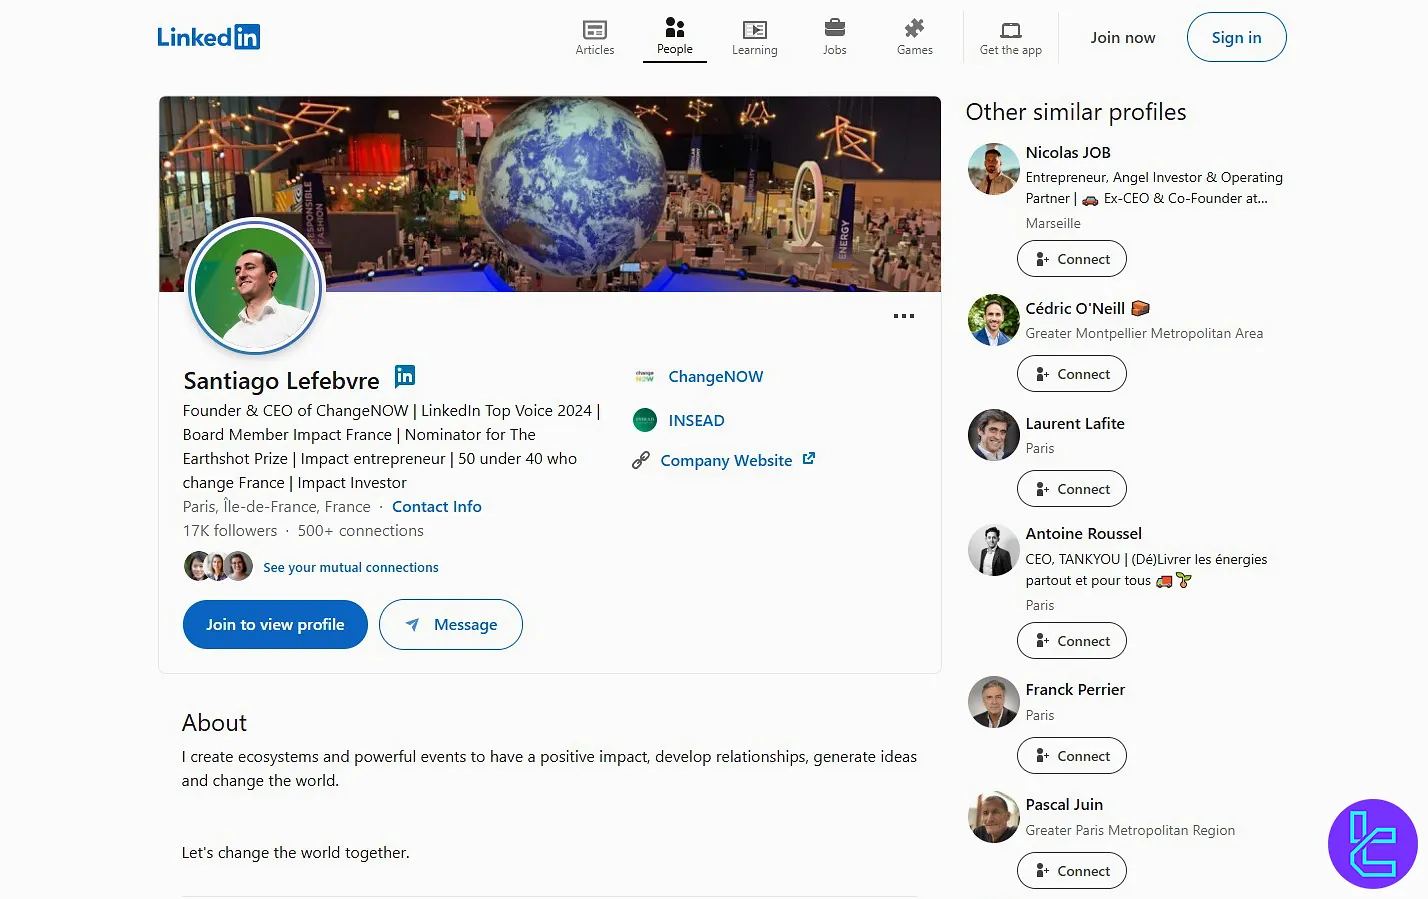This screenshot has width=1428, height=899.
Task: Click the cover banner image
Action: tap(550, 194)
